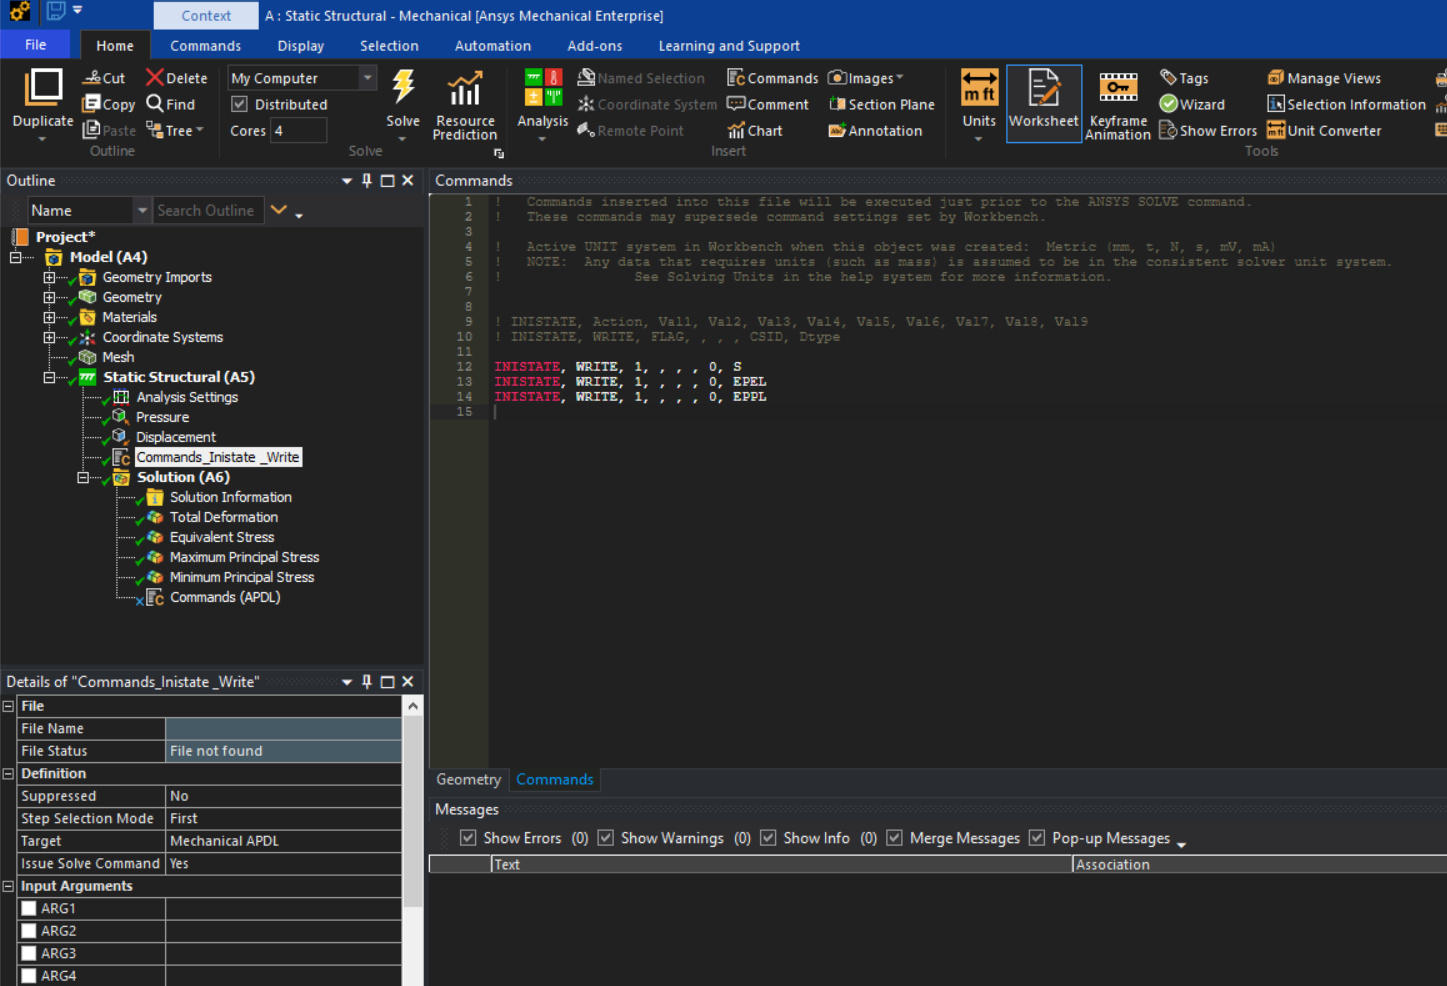This screenshot has width=1447, height=986.
Task: Open the File menu
Action: pyautogui.click(x=35, y=44)
